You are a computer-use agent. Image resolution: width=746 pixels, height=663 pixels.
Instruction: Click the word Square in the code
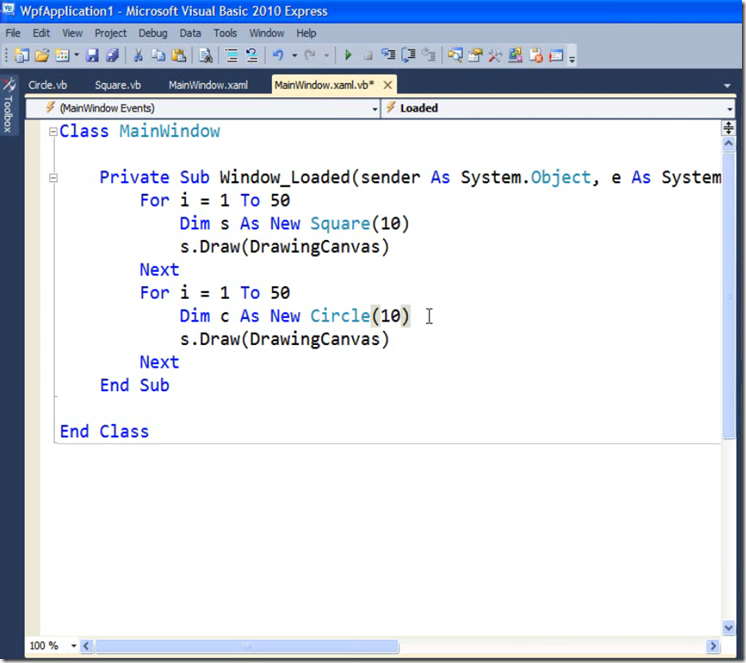[340, 224]
